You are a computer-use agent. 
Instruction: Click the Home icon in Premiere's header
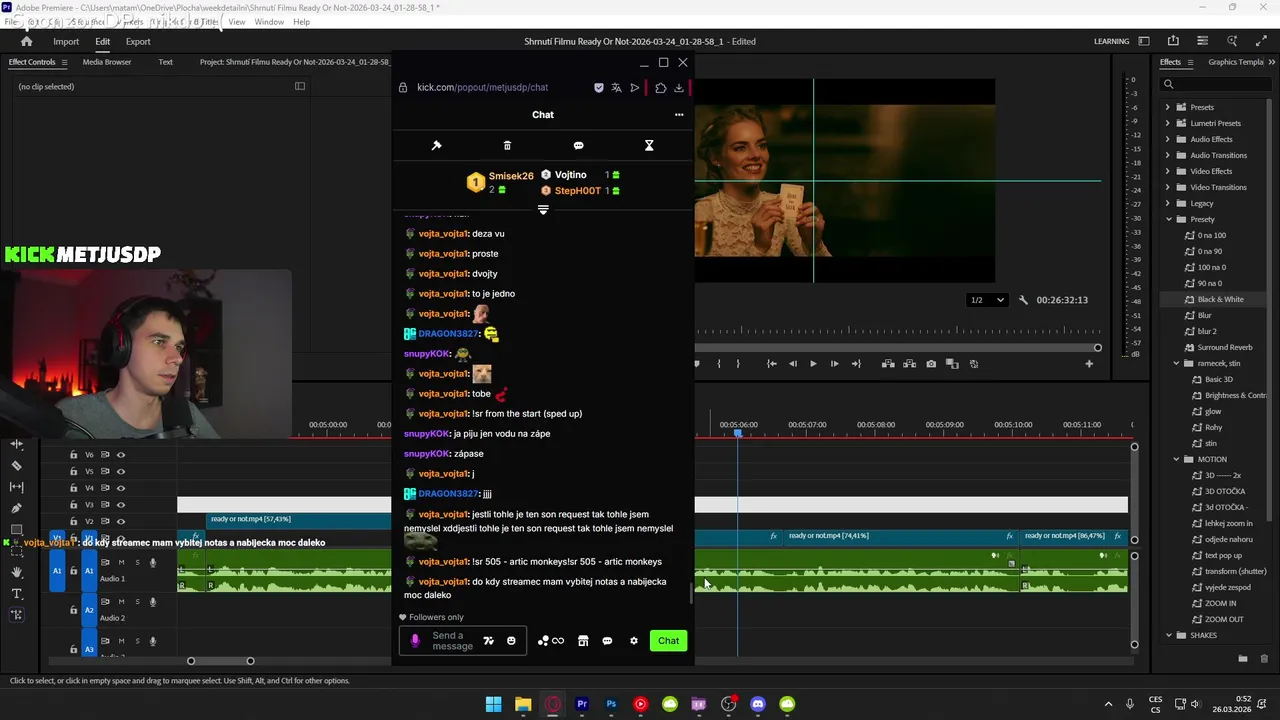pos(27,41)
